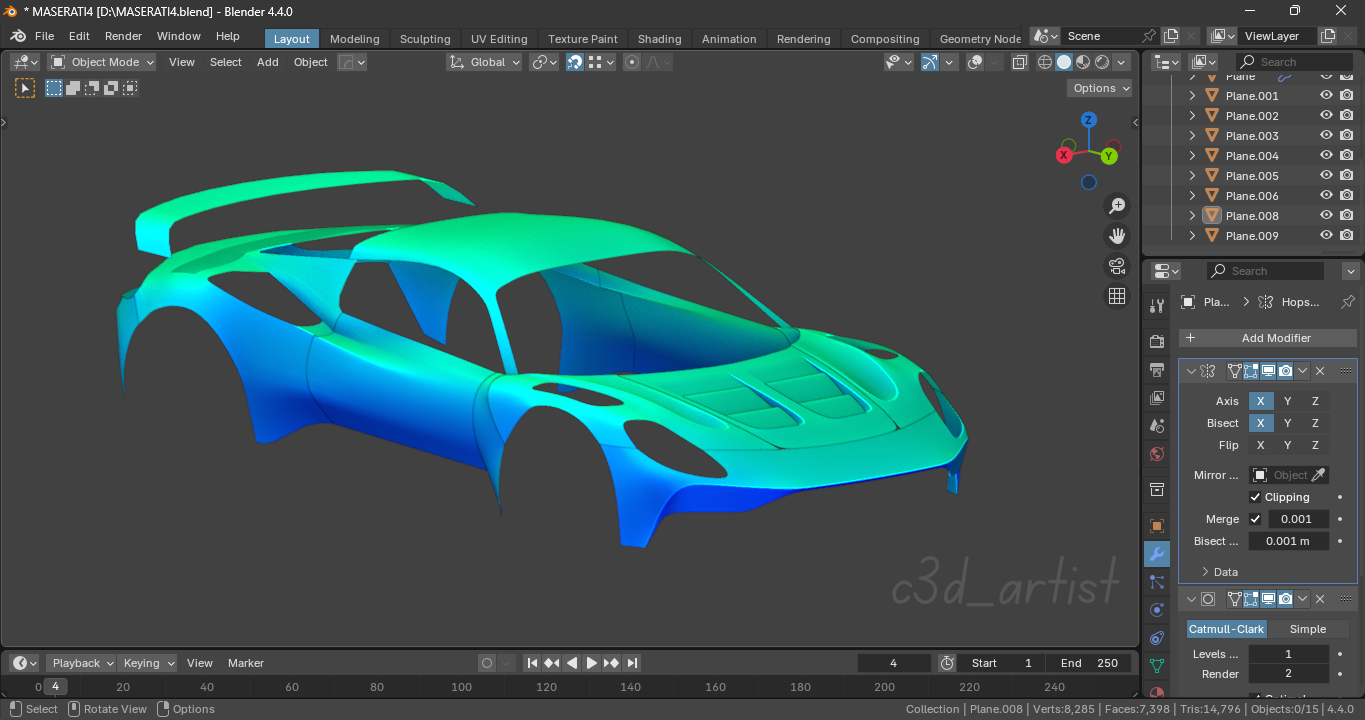The image size is (1365, 720).
Task: Open the viewport Options dropdown
Action: click(1100, 88)
